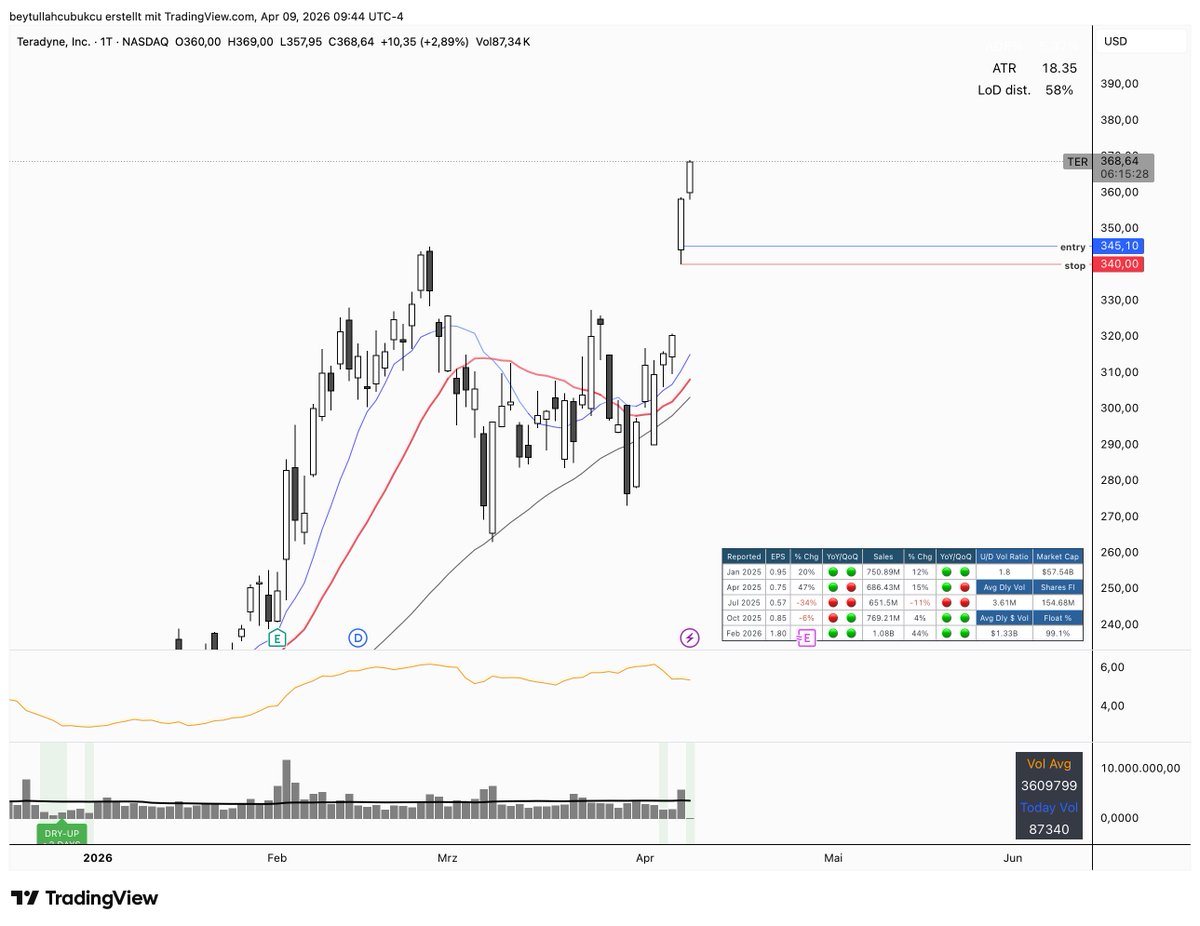Click the Teradyne, Inc. symbol title
The height and width of the screenshot is (926, 1200).
coord(56,41)
